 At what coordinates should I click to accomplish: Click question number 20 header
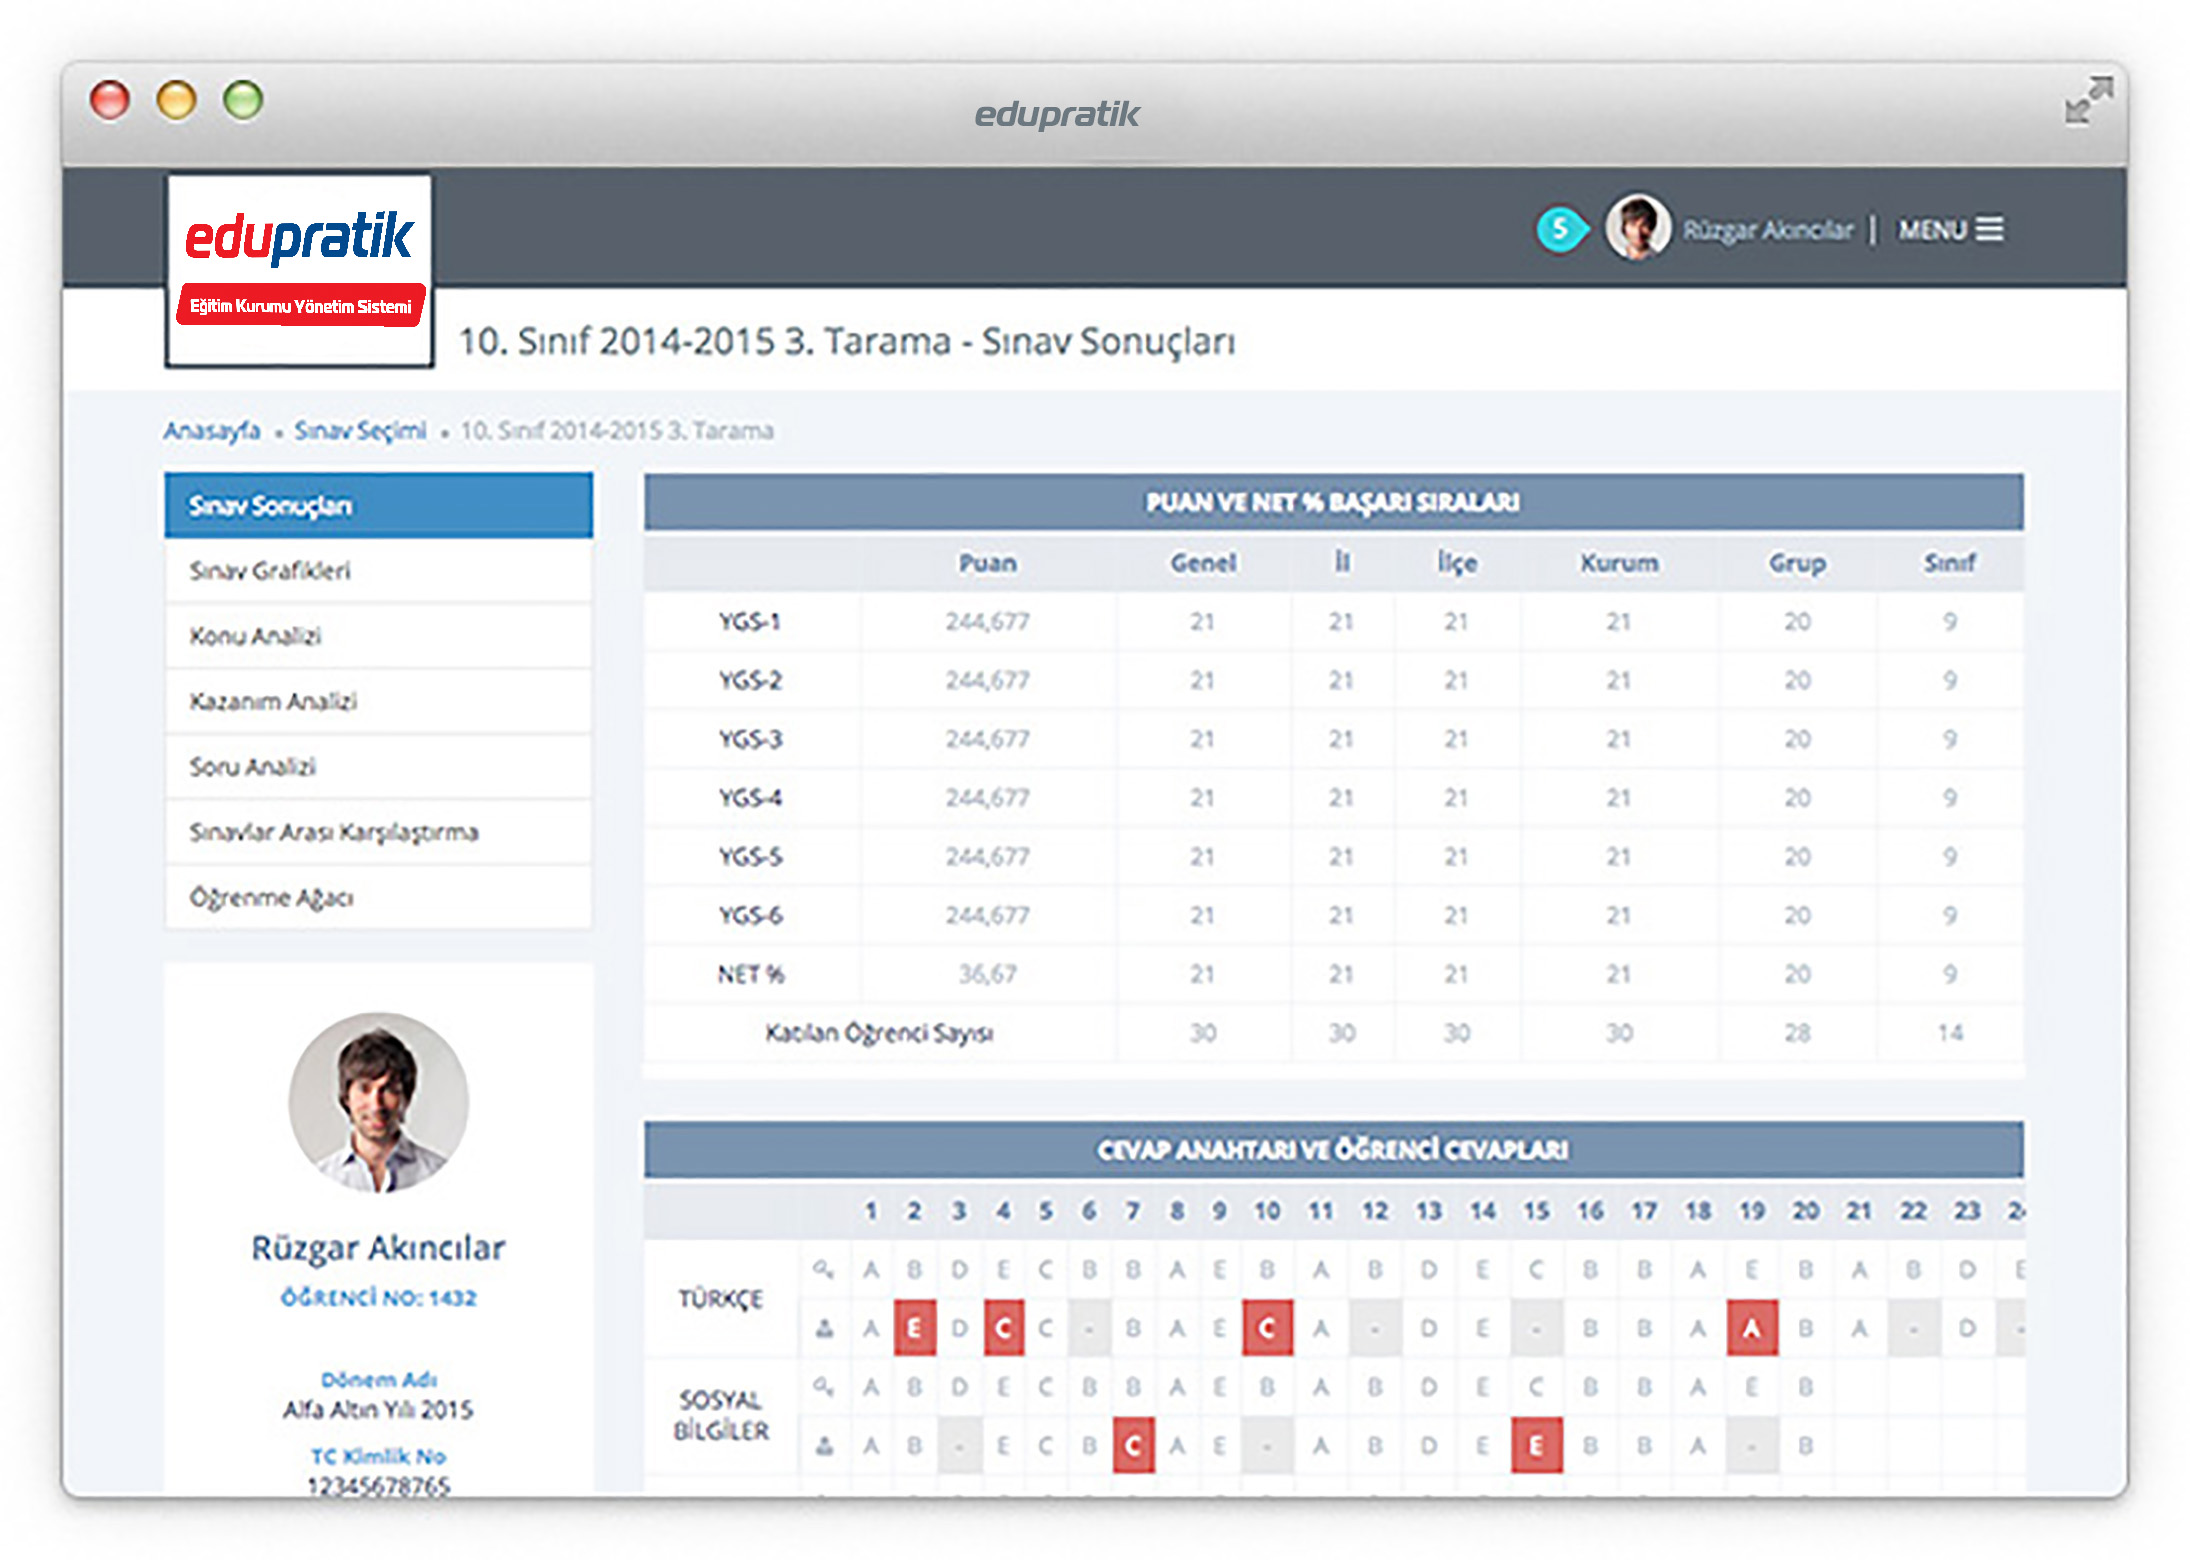(x=1805, y=1211)
